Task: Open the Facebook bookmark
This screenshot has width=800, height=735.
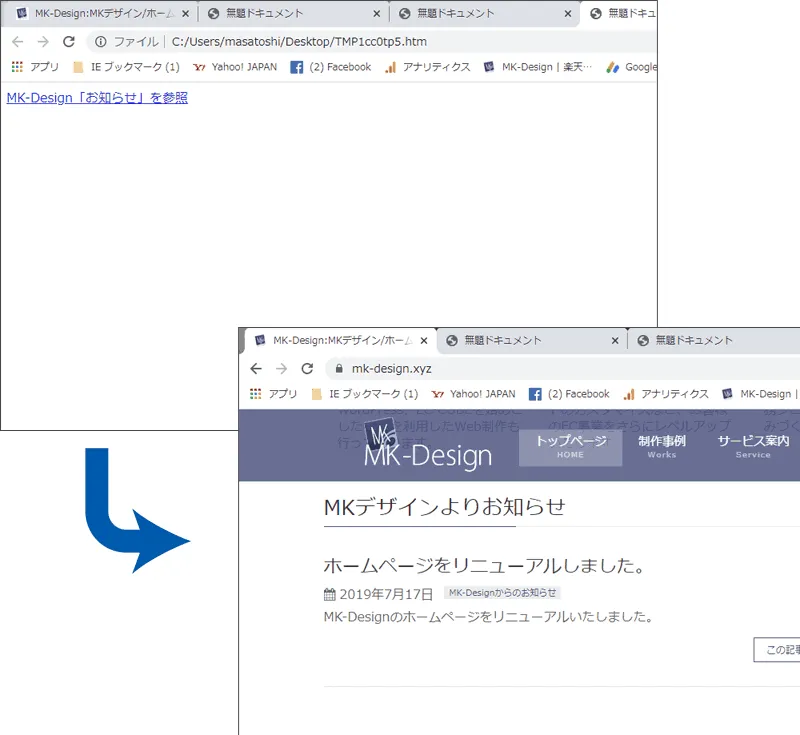Action: [330, 67]
